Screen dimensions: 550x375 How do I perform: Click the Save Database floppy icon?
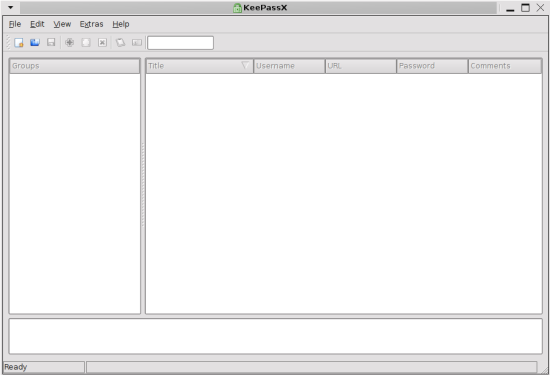[x=51, y=43]
